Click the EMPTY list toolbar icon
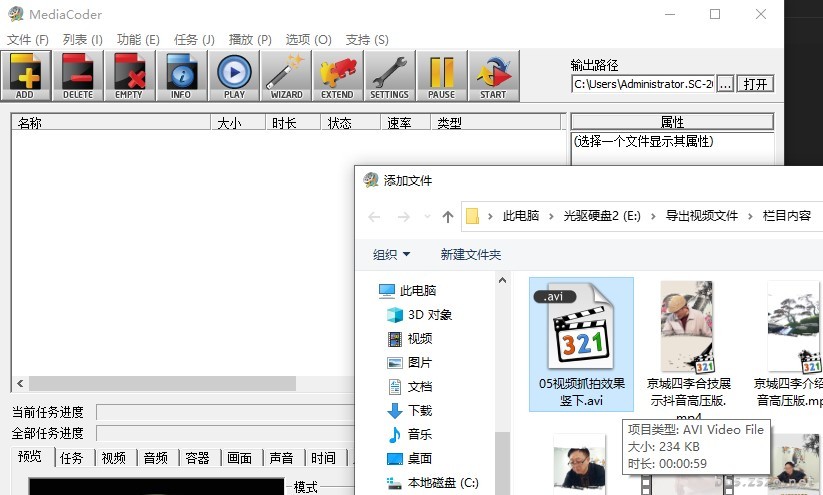The image size is (823, 495). pos(130,76)
